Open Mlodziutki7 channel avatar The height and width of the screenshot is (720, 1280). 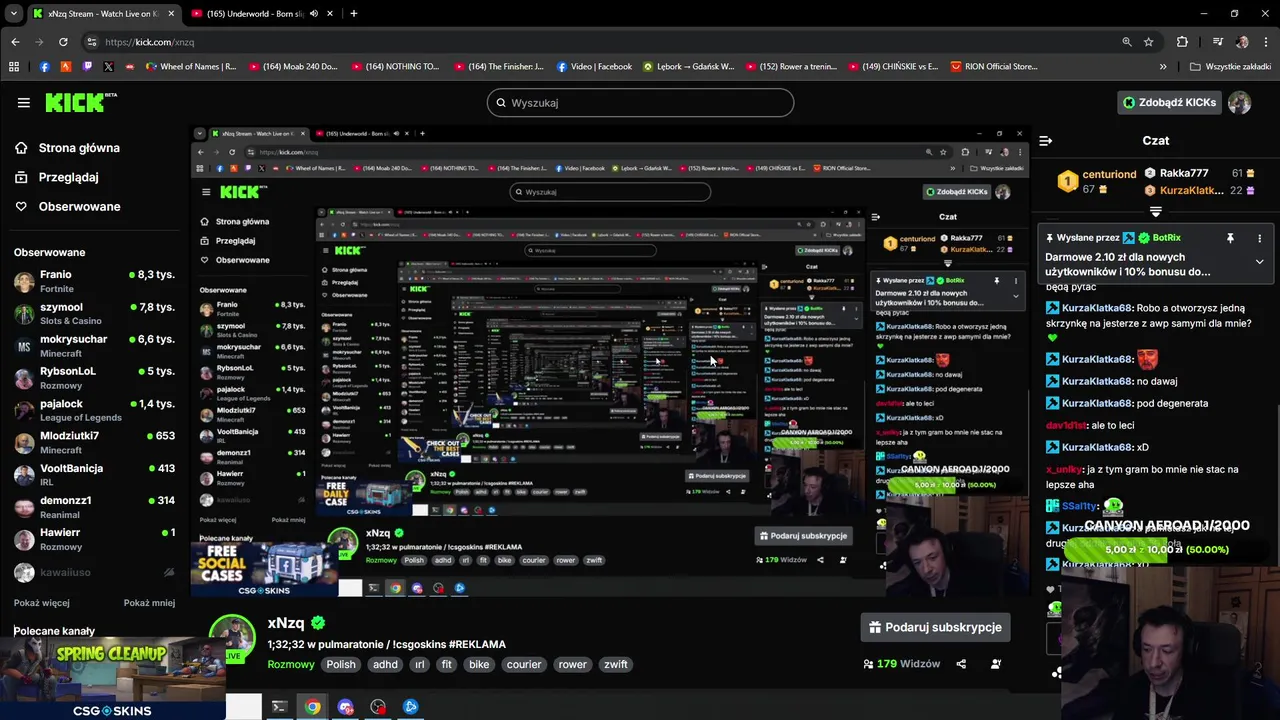pyautogui.click(x=24, y=442)
